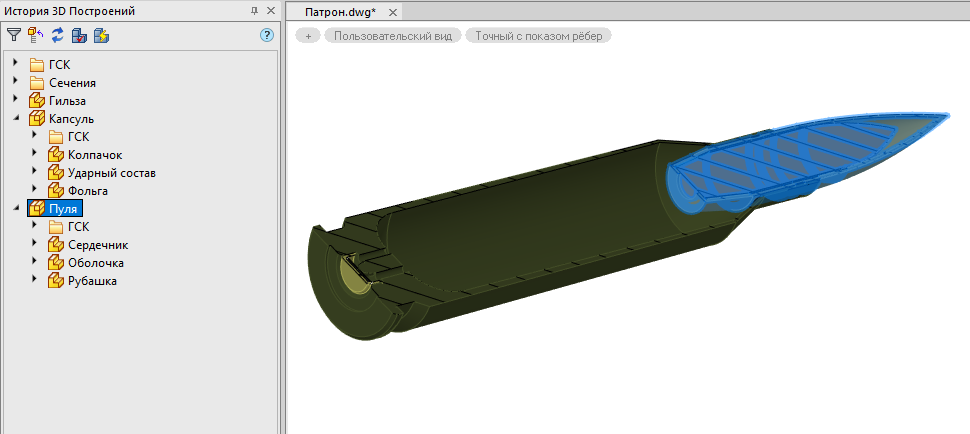Close the Патрон.dwg document tab
Viewport: 970px width, 434px height.
tap(393, 12)
